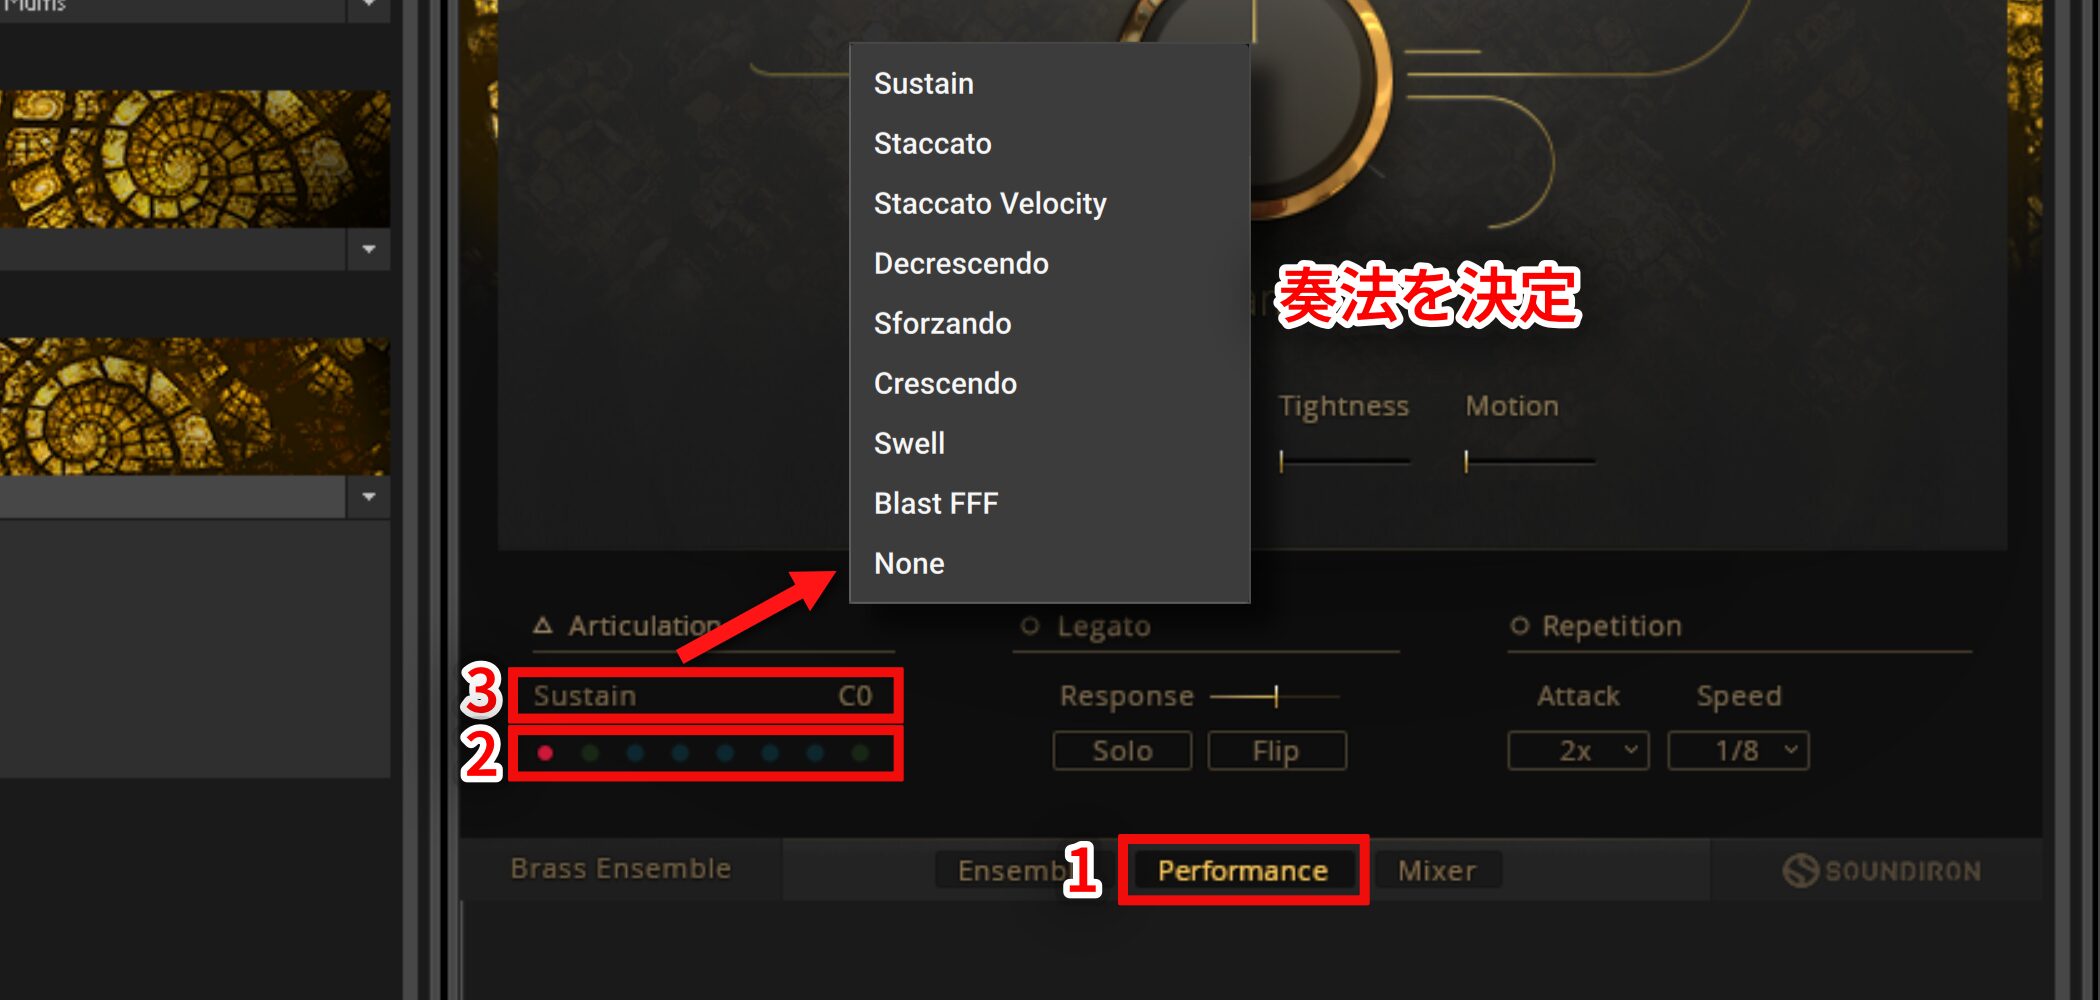Switch to the Performance tab
The width and height of the screenshot is (2100, 1000).
[x=1243, y=870]
